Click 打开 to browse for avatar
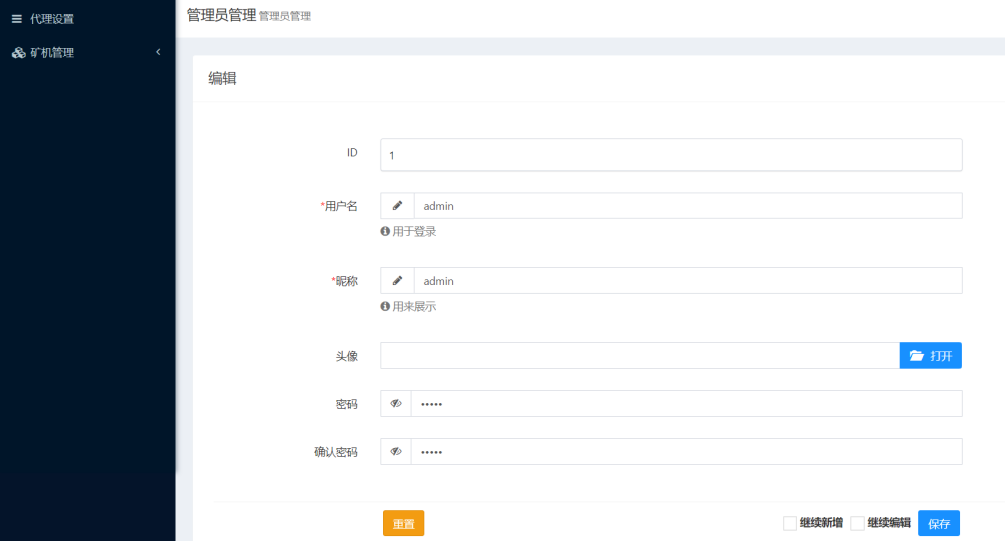This screenshot has width=1006, height=542. [x=930, y=356]
